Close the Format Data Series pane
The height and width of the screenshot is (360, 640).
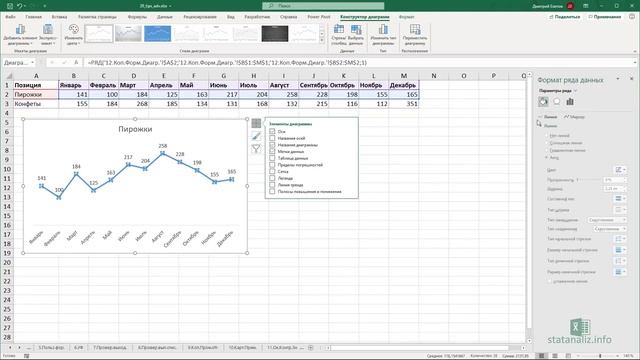[631, 78]
